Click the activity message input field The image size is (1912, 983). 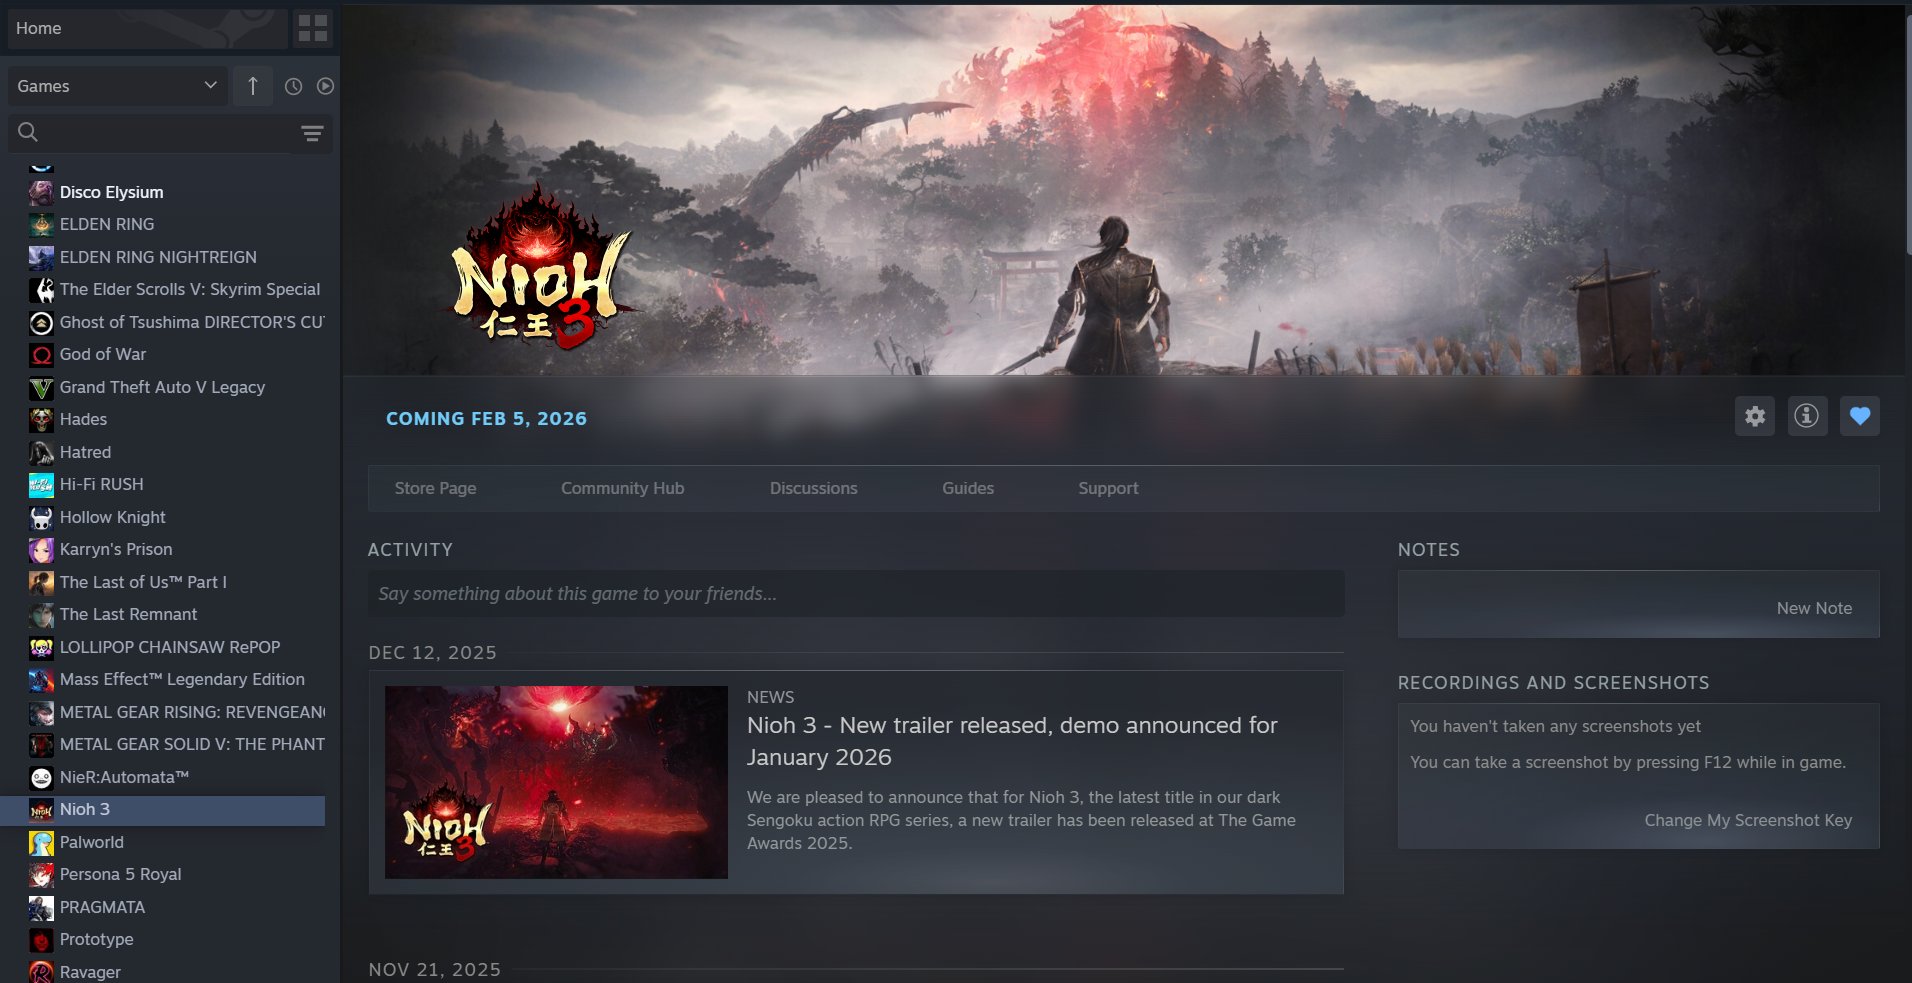[x=856, y=594]
